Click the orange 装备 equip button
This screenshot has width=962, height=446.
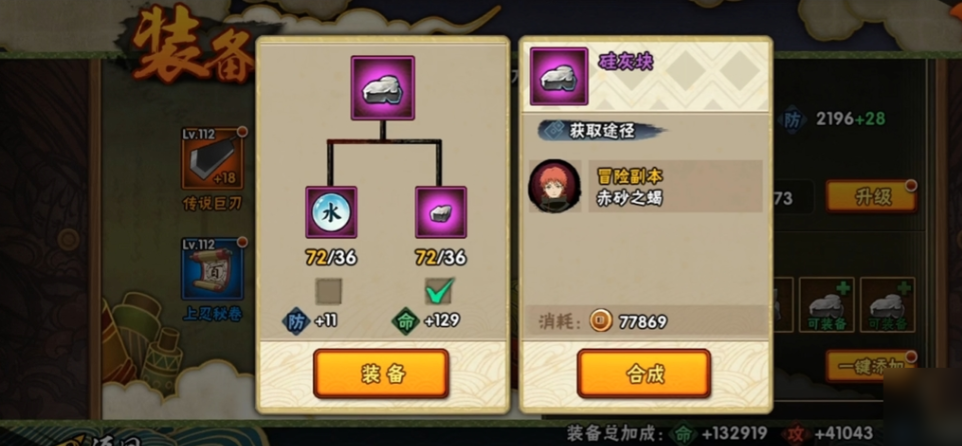pyautogui.click(x=381, y=374)
